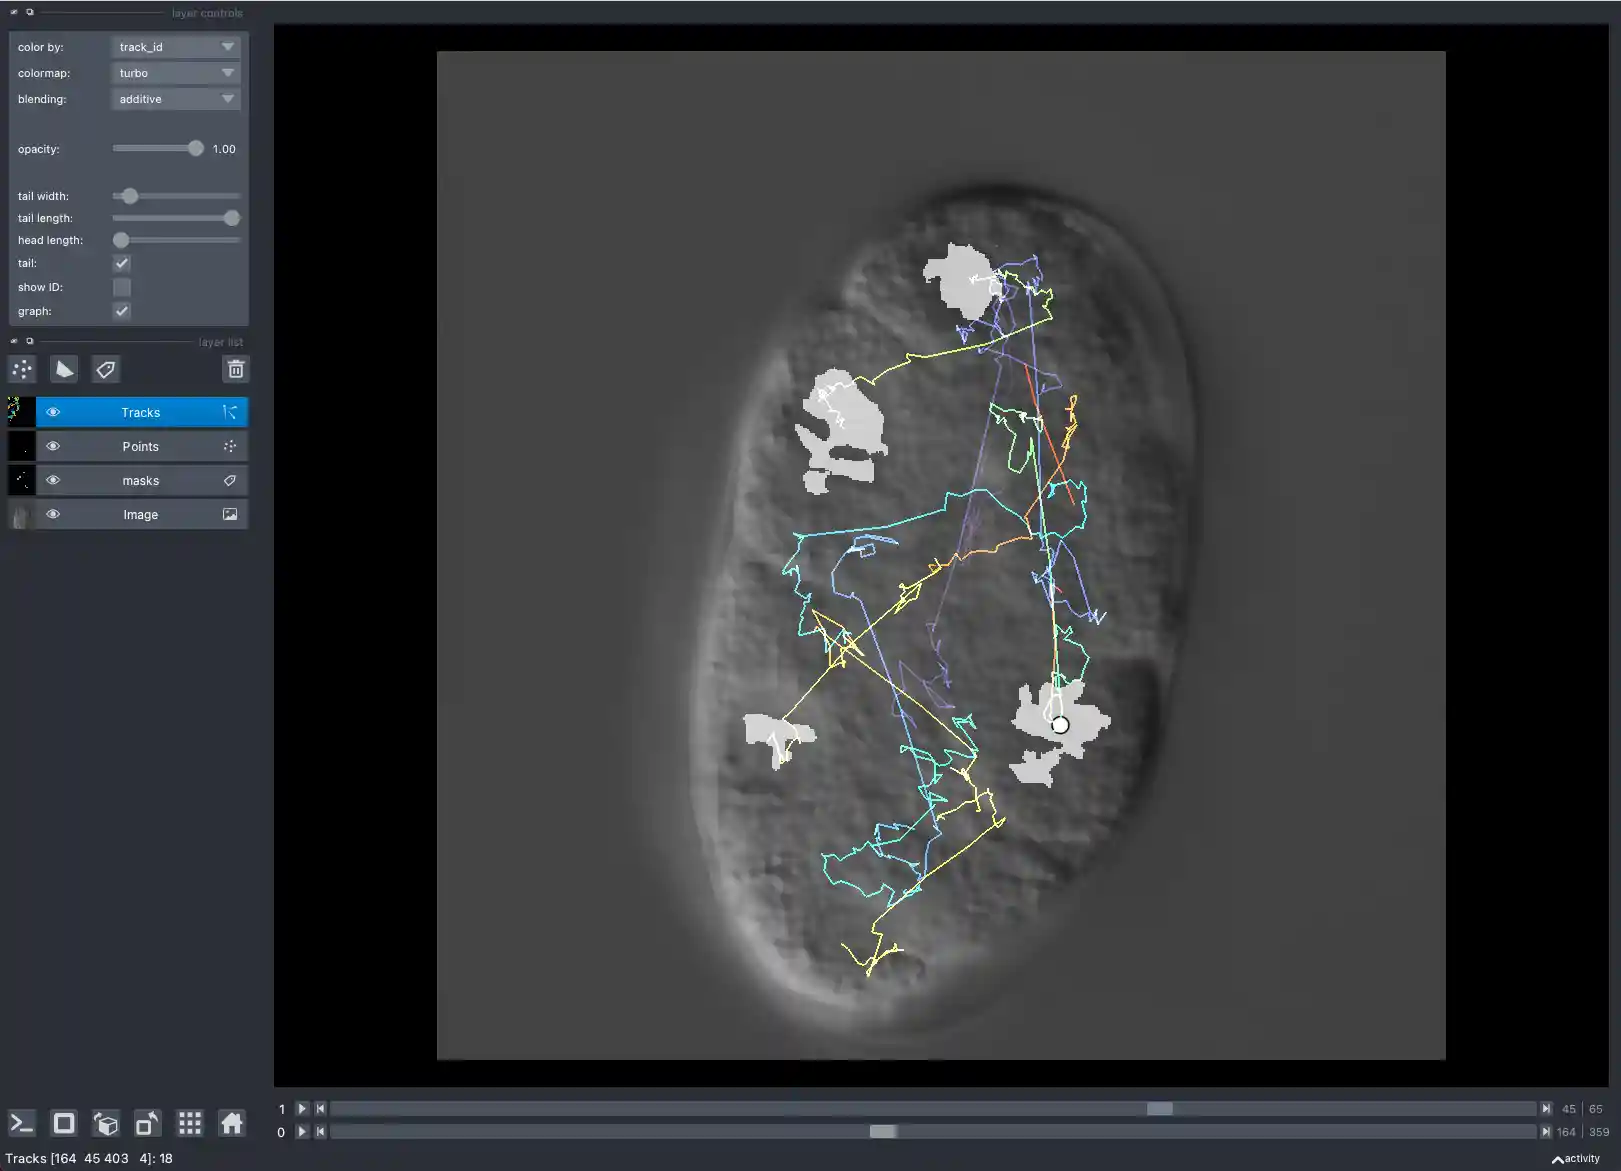This screenshot has height=1171, width=1621.
Task: Open the colormap dropdown
Action: click(175, 72)
